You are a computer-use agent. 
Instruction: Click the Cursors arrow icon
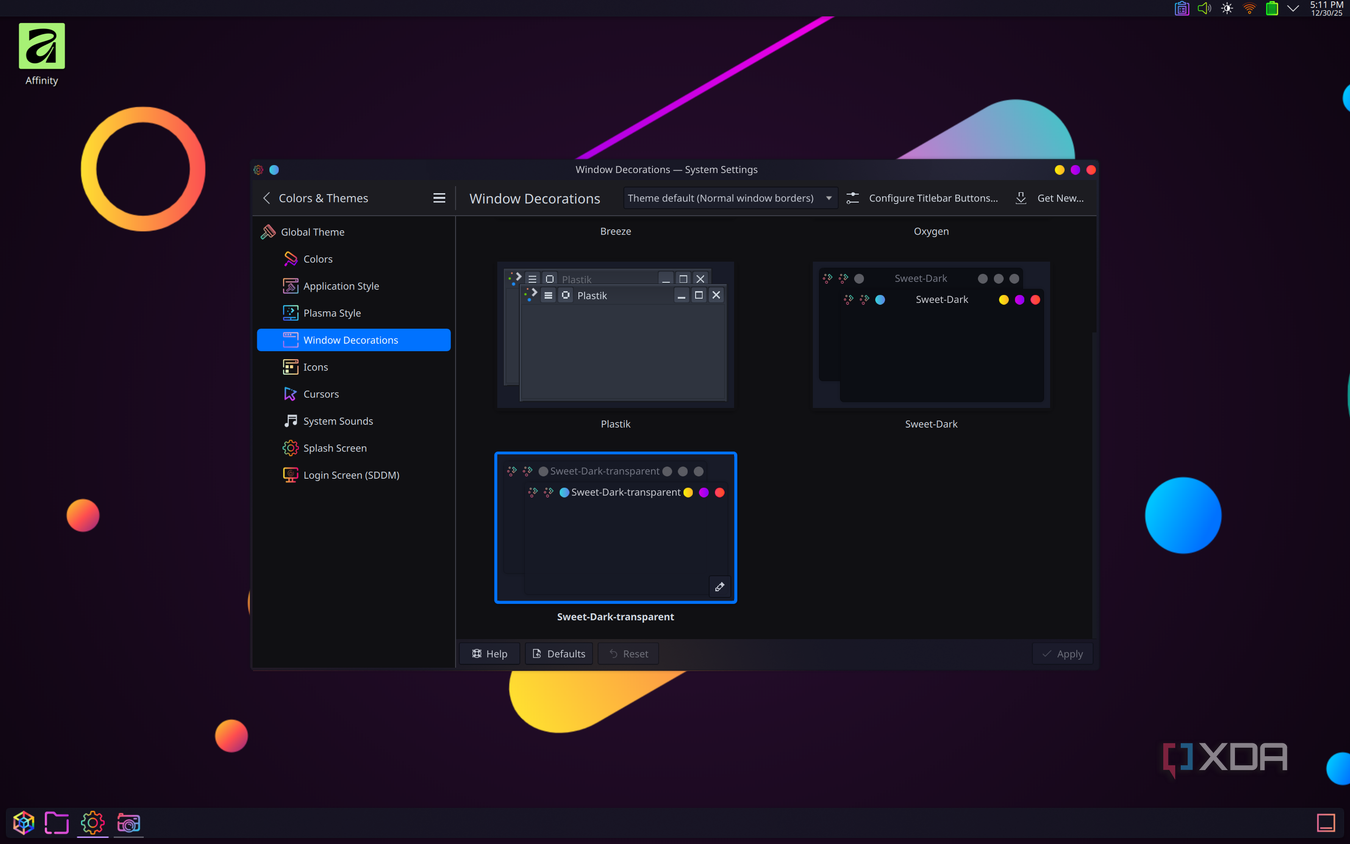pyautogui.click(x=290, y=394)
